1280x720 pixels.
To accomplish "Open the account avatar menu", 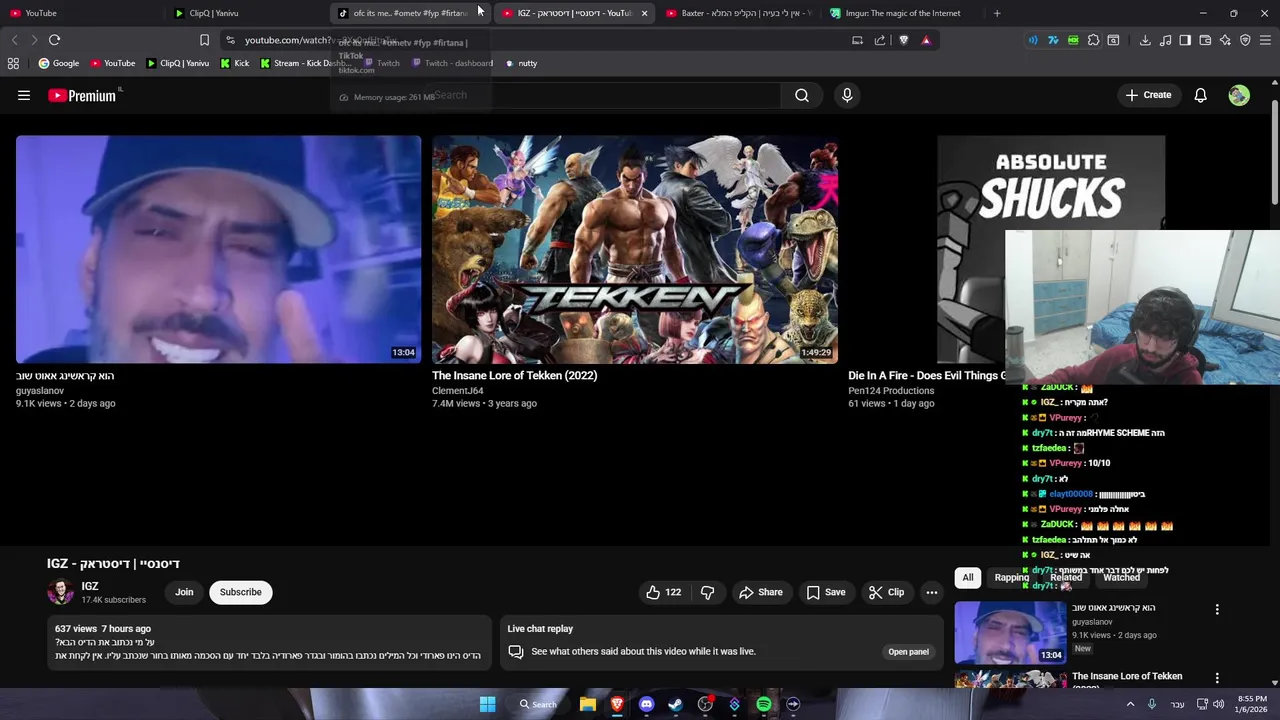I will 1239,95.
